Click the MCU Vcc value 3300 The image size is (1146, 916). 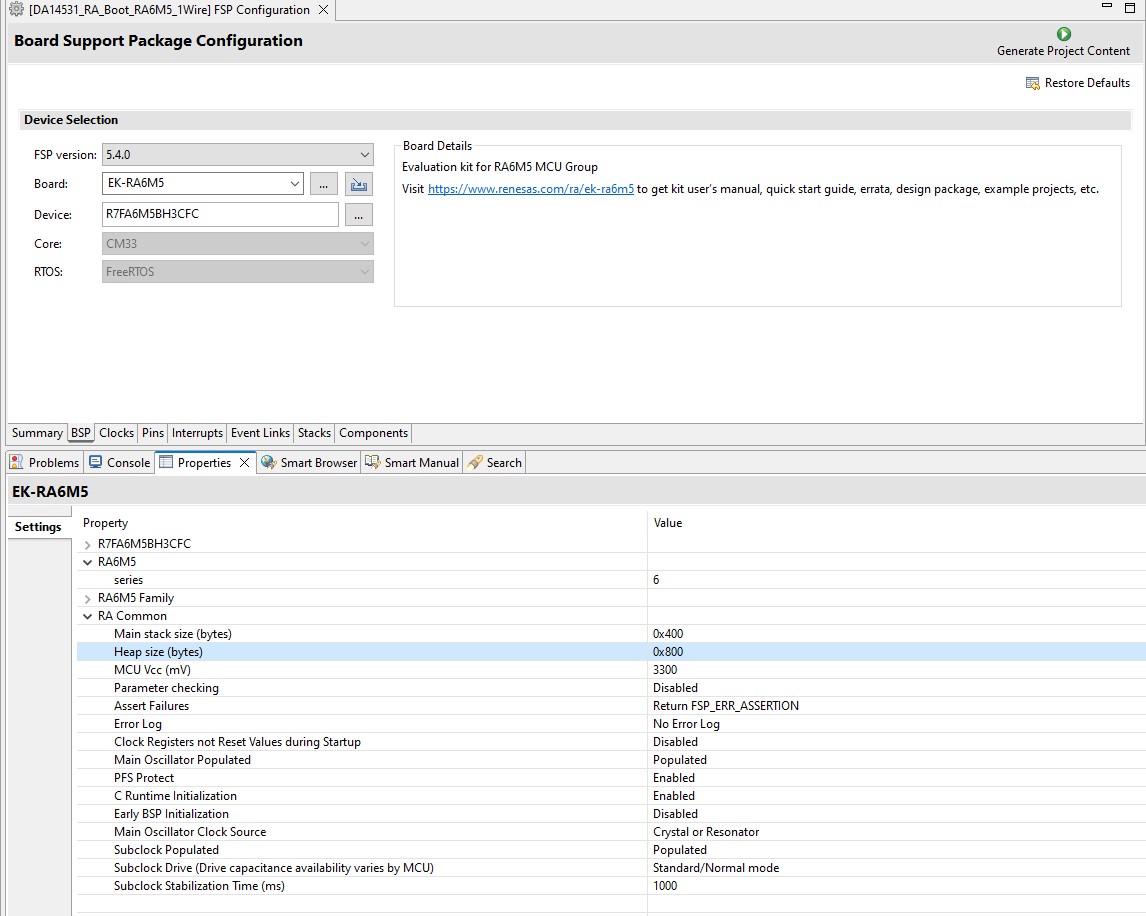click(x=665, y=670)
